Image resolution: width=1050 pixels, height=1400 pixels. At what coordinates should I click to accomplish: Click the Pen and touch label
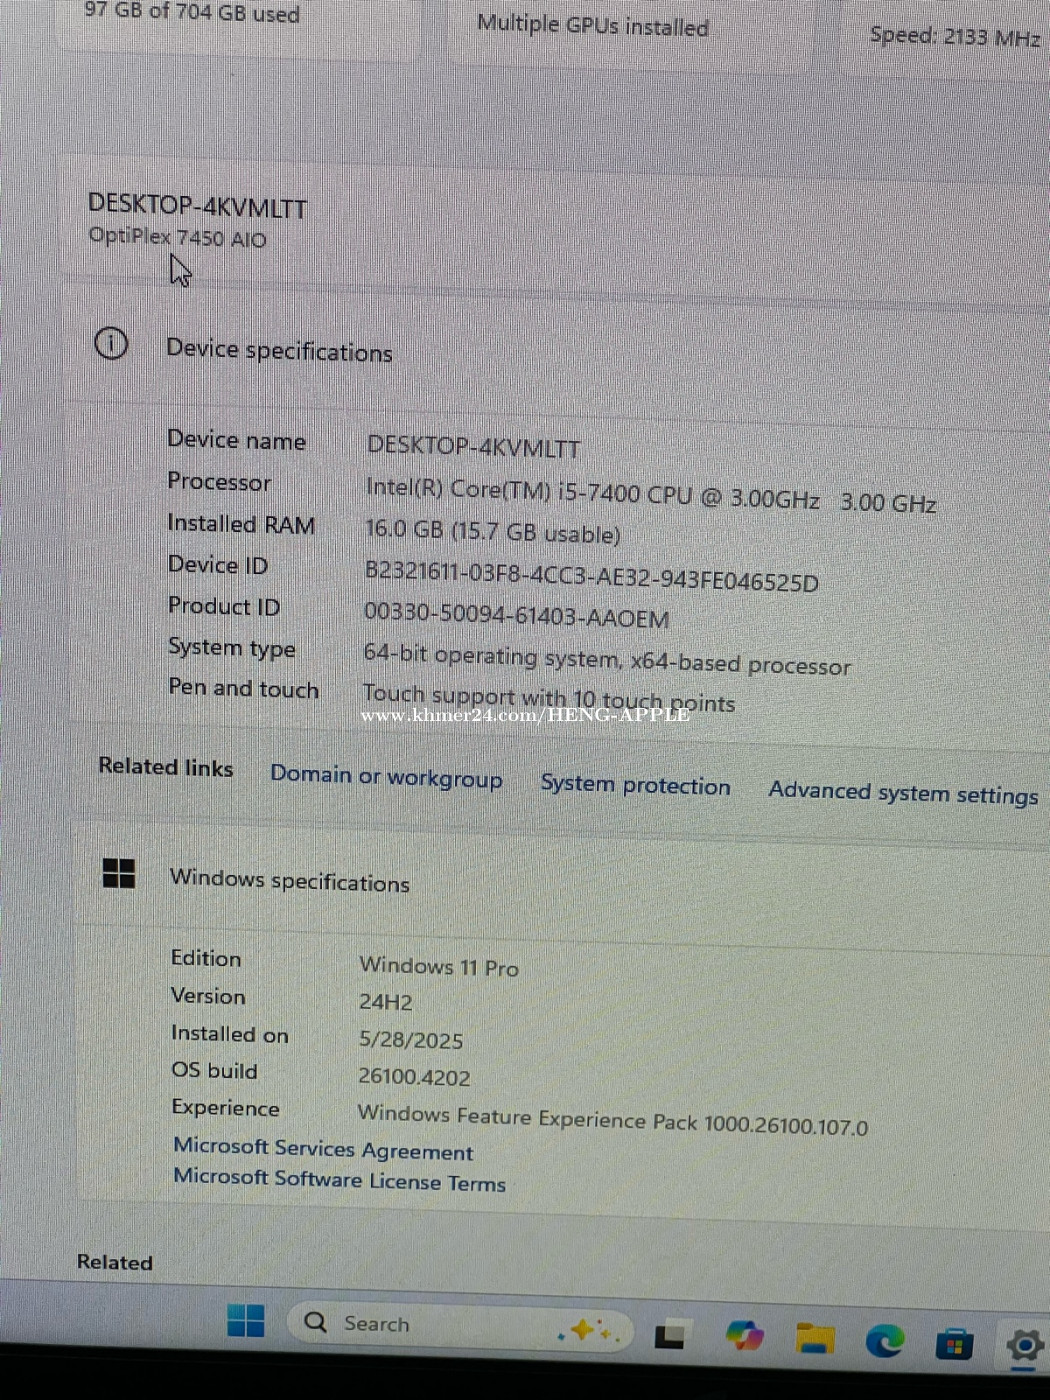coord(244,688)
